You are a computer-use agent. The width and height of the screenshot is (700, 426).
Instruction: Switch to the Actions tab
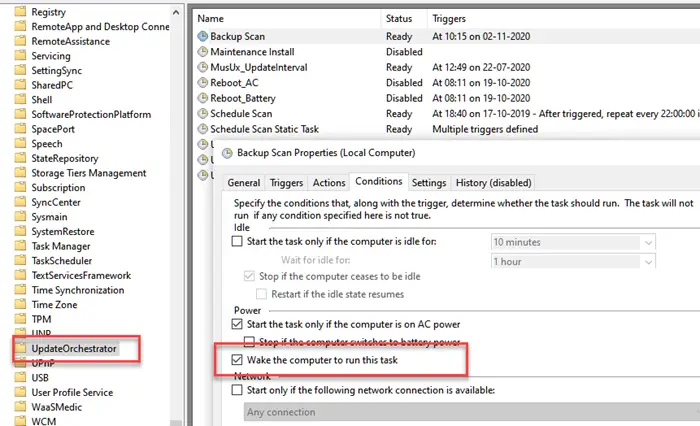tap(329, 183)
